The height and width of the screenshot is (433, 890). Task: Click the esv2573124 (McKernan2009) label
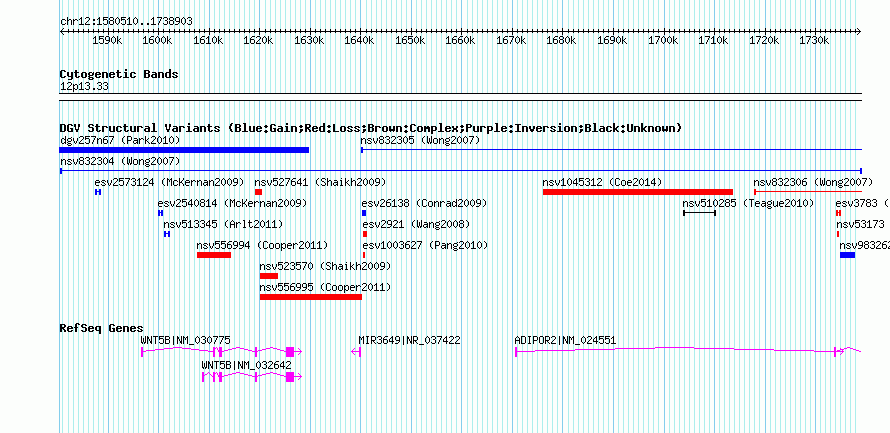(x=169, y=182)
